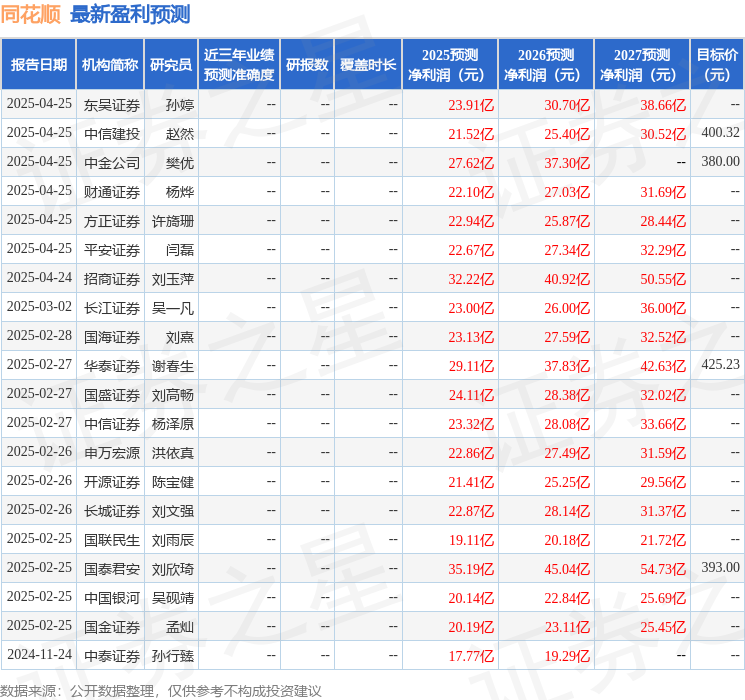Click the 研报数 column header
The image size is (745, 700).
[307, 65]
